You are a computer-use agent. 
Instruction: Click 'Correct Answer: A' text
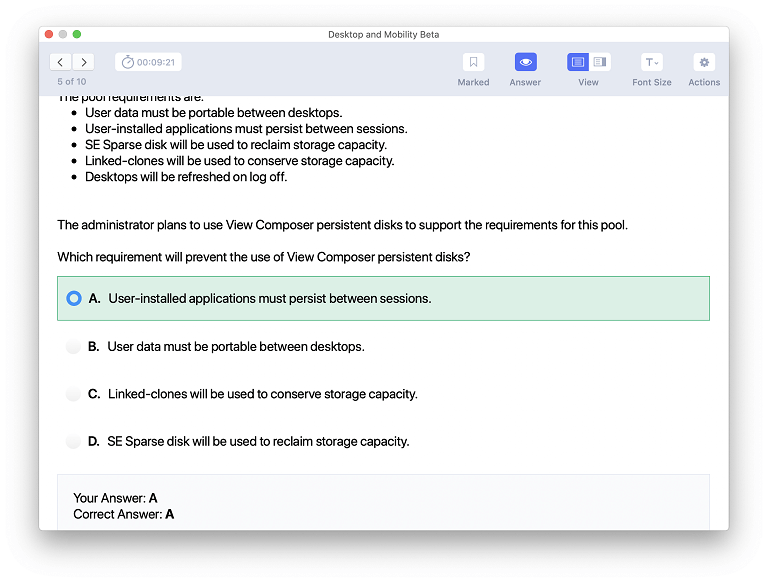(x=123, y=514)
